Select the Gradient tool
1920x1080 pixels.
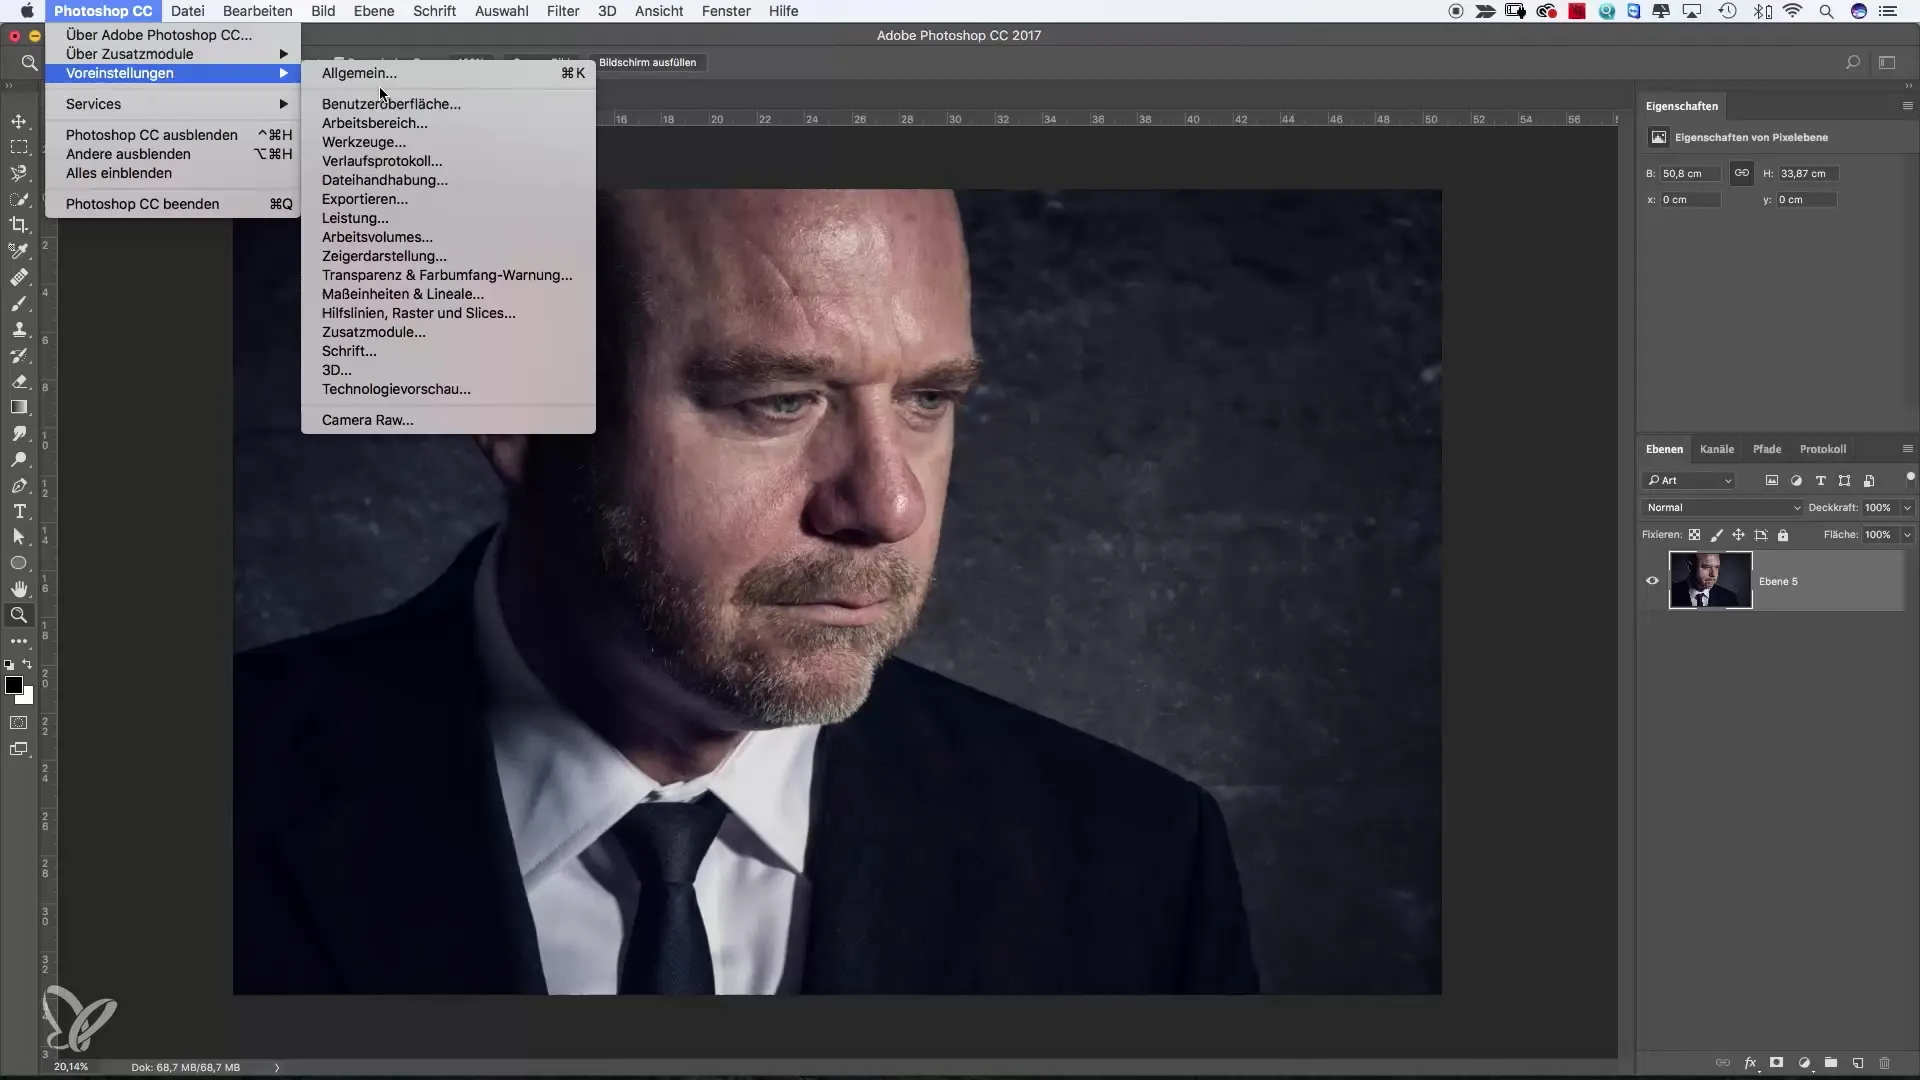coord(19,407)
